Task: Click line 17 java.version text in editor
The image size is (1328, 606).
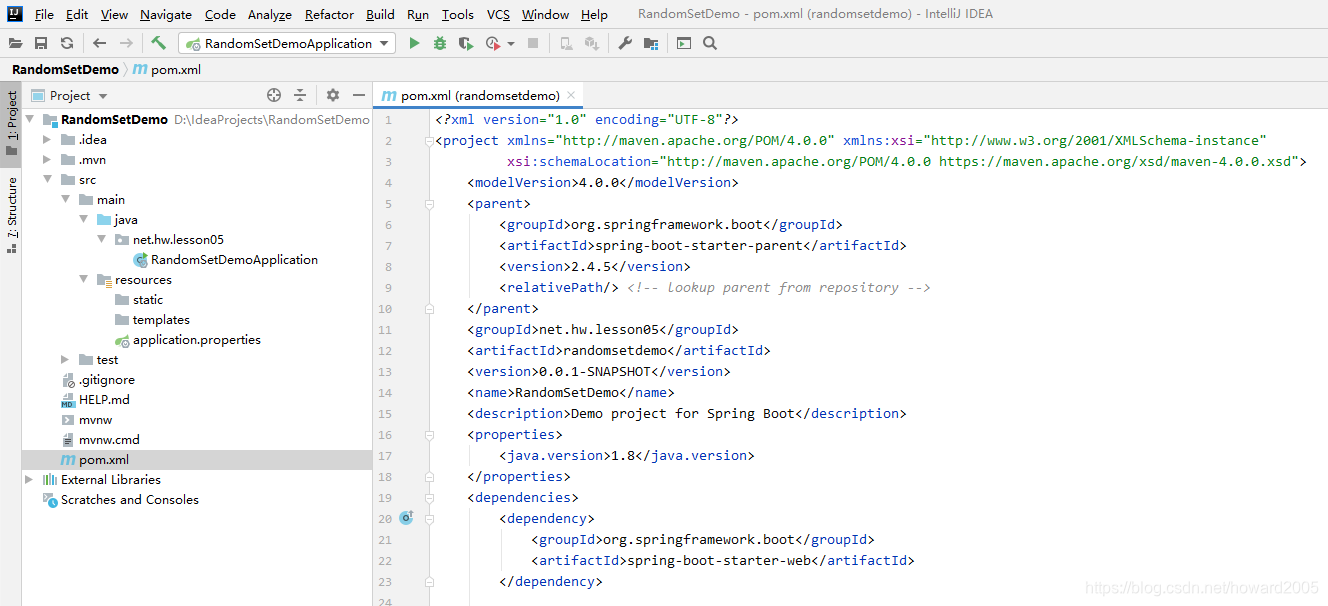Action: click(x=626, y=455)
